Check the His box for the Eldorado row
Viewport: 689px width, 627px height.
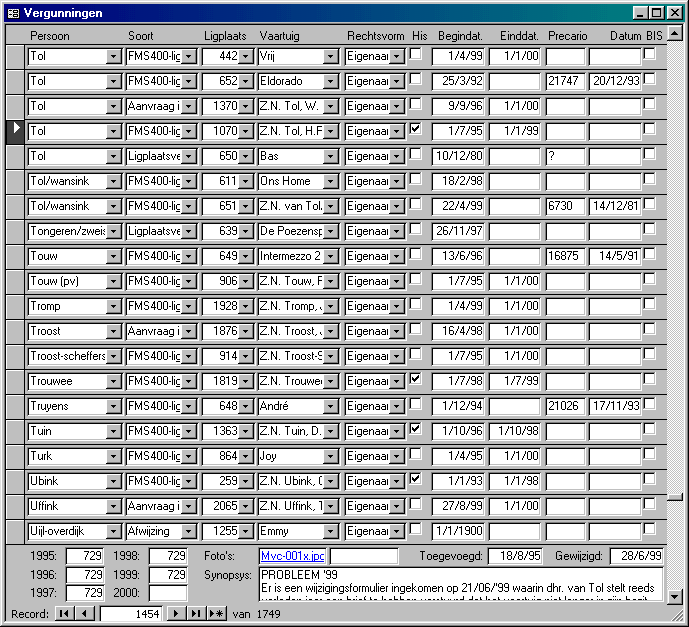pyautogui.click(x=415, y=79)
